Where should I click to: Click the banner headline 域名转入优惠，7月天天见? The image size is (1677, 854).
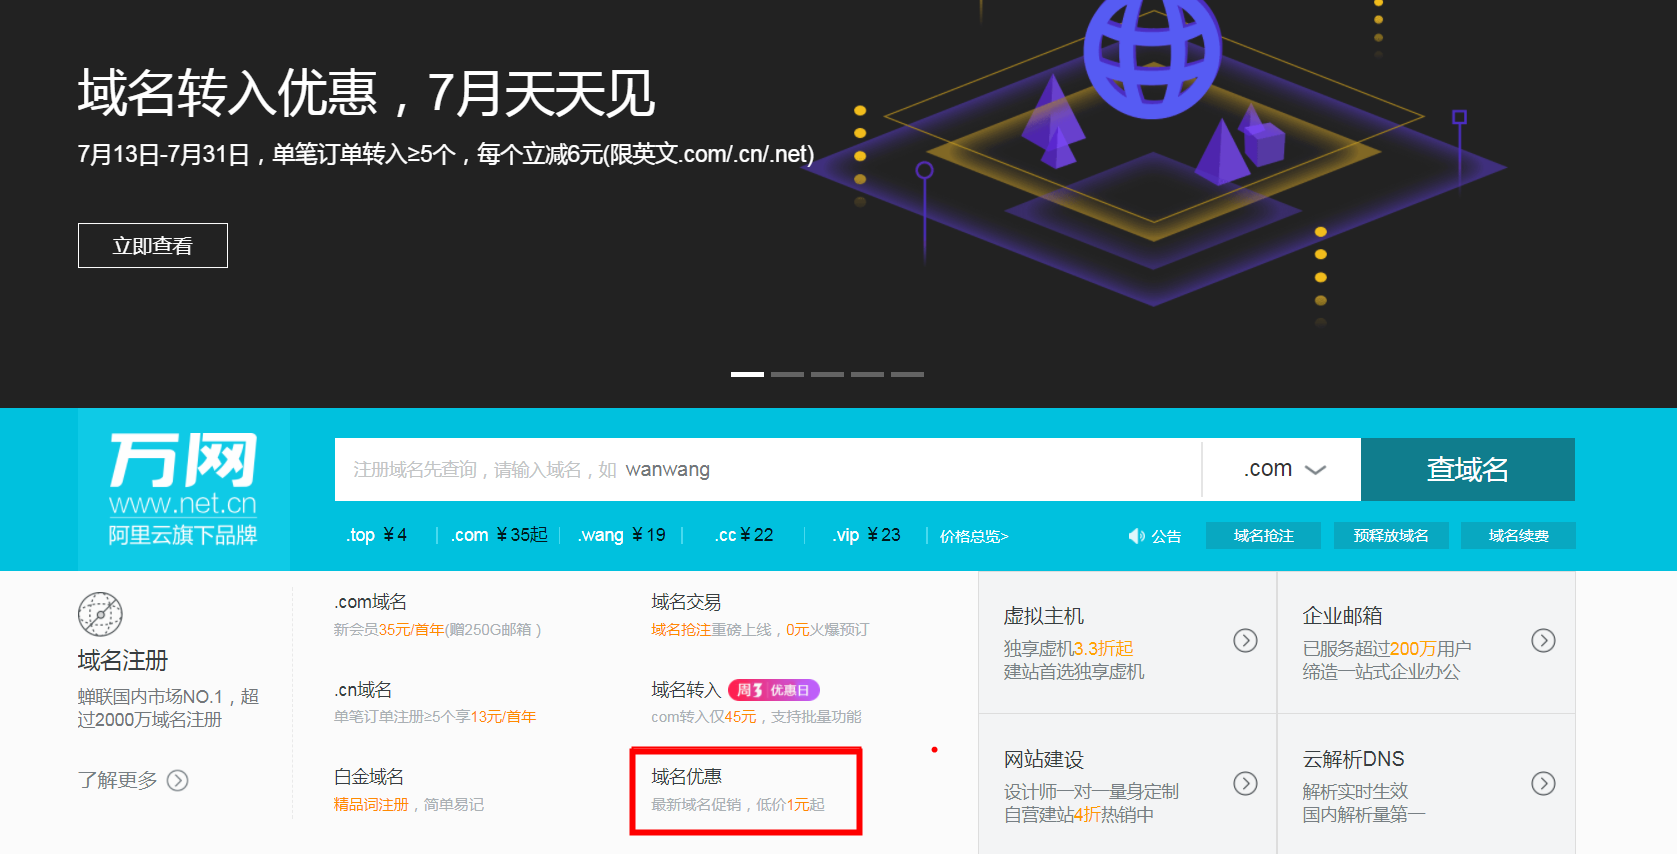366,93
